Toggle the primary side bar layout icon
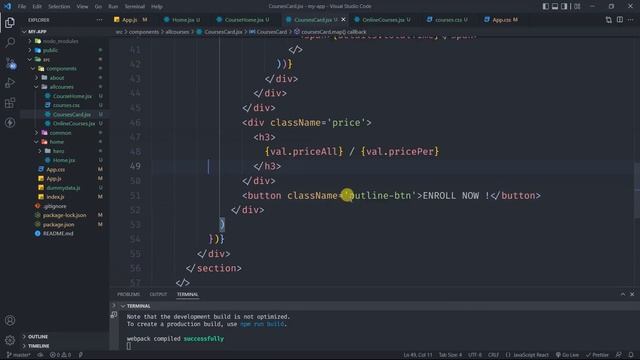This screenshot has width=640, height=360. 546,6
